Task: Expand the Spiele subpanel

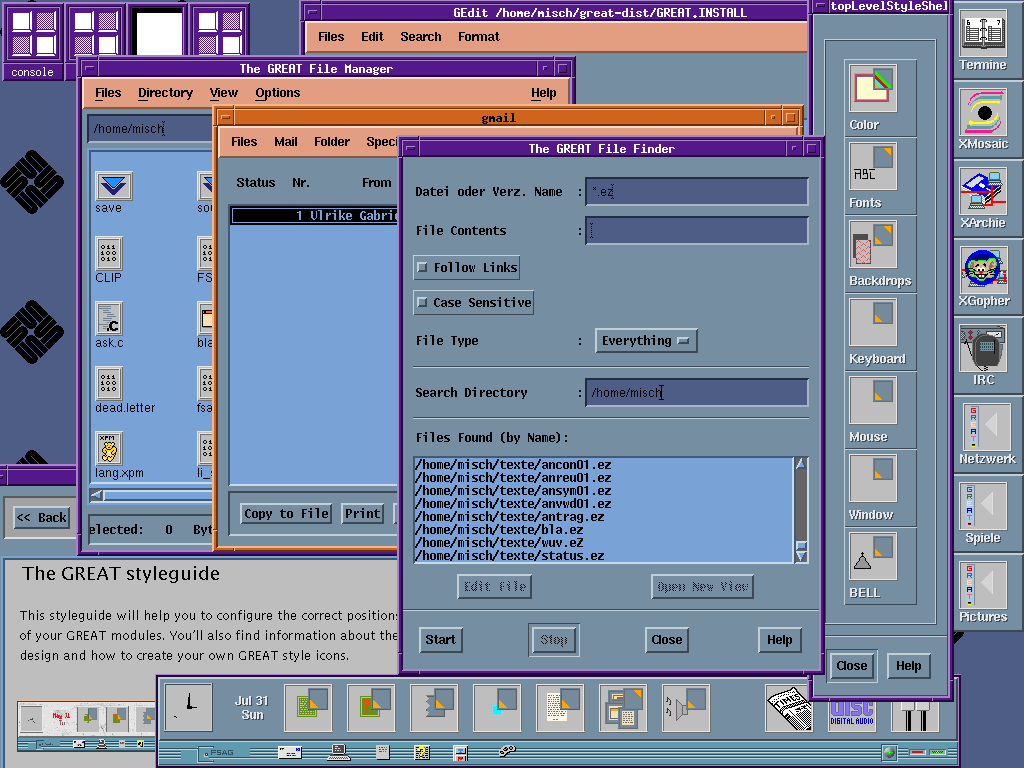Action: point(983,505)
